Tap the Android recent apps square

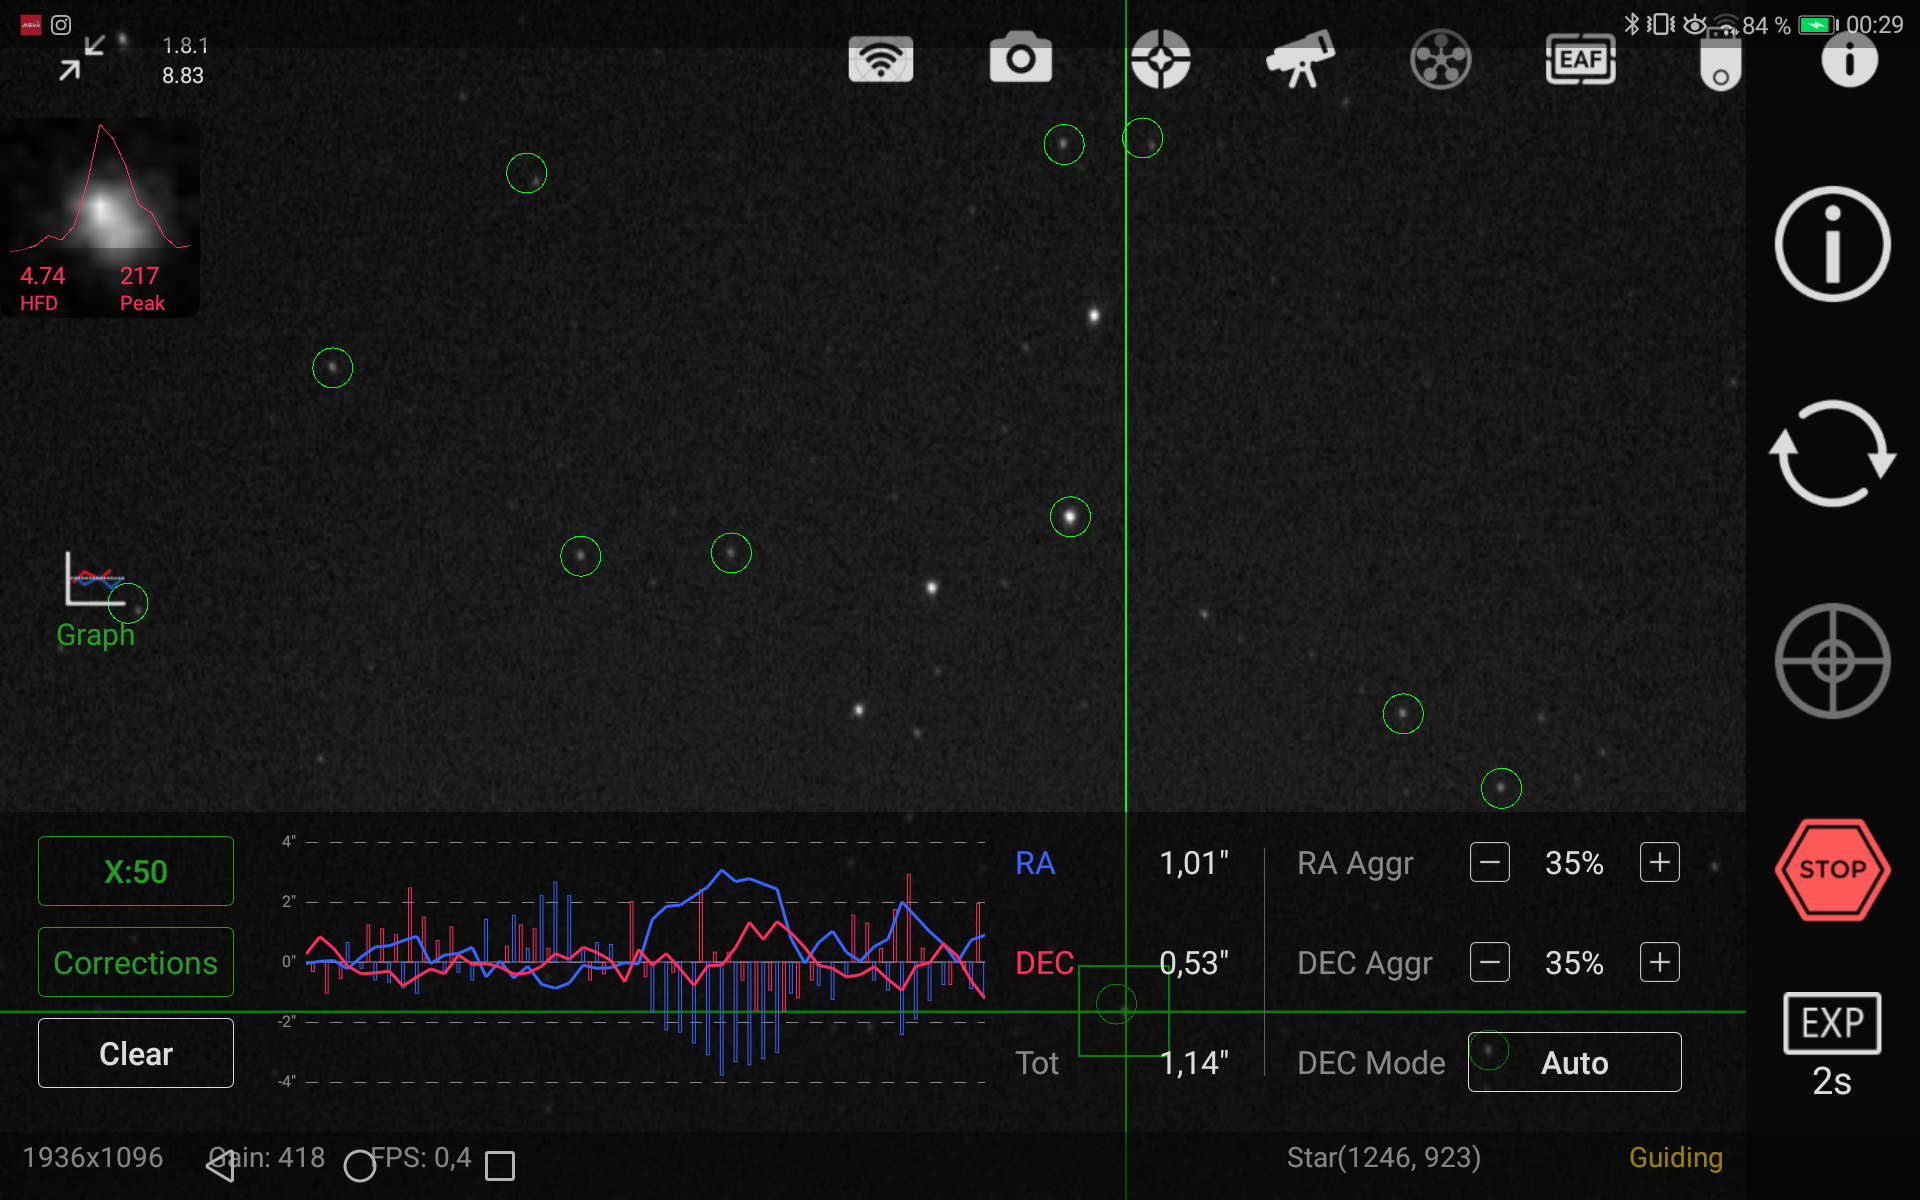coord(500,1165)
